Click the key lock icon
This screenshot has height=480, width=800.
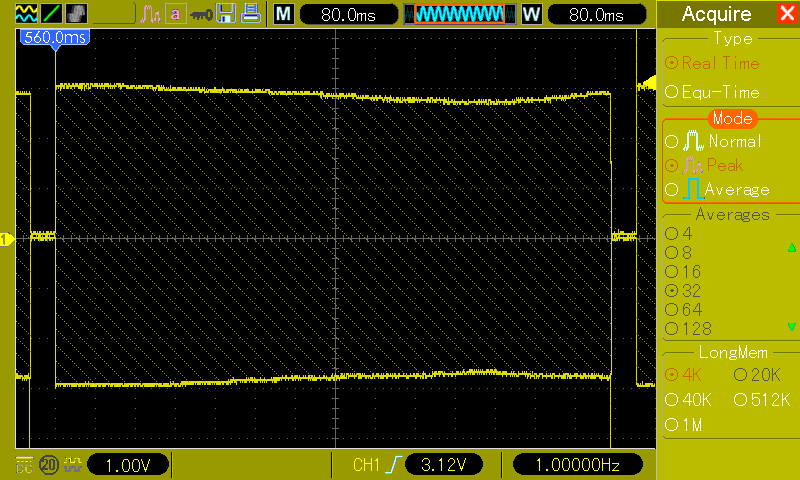(201, 15)
